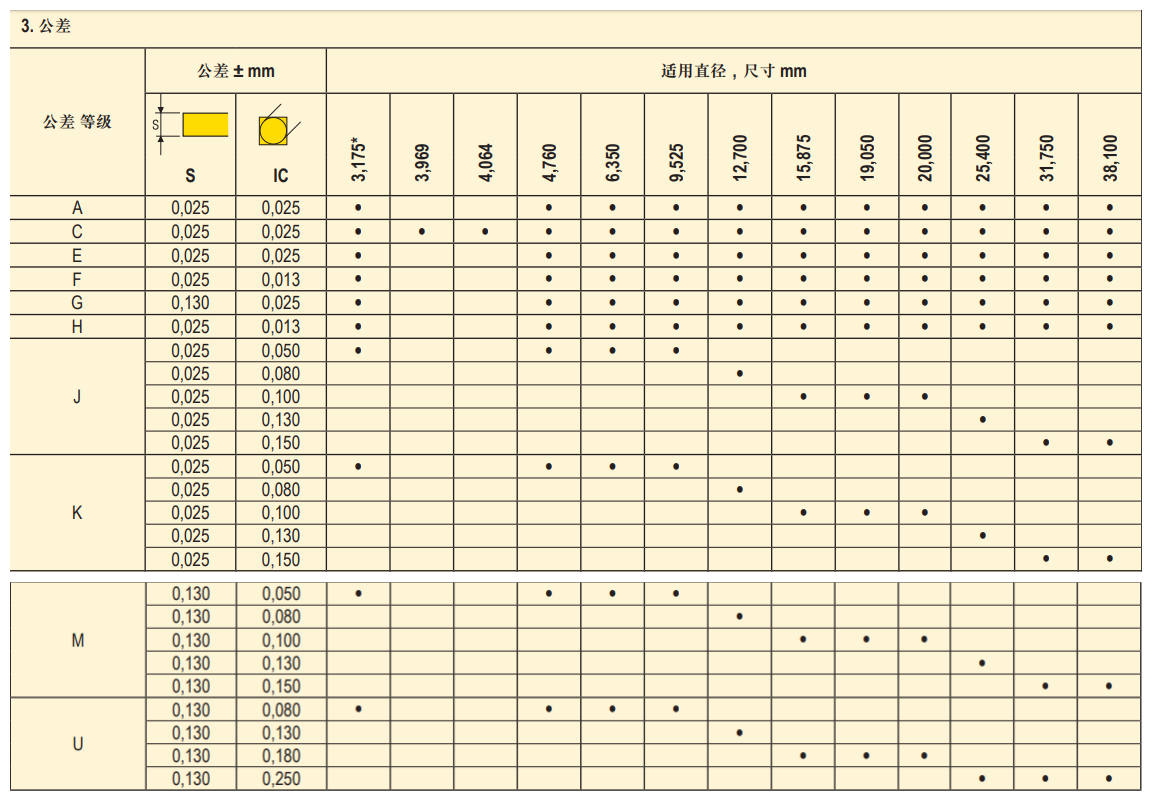Select the 12,700 diameter column header
Image resolution: width=1152 pixels, height=801 pixels.
point(740,160)
